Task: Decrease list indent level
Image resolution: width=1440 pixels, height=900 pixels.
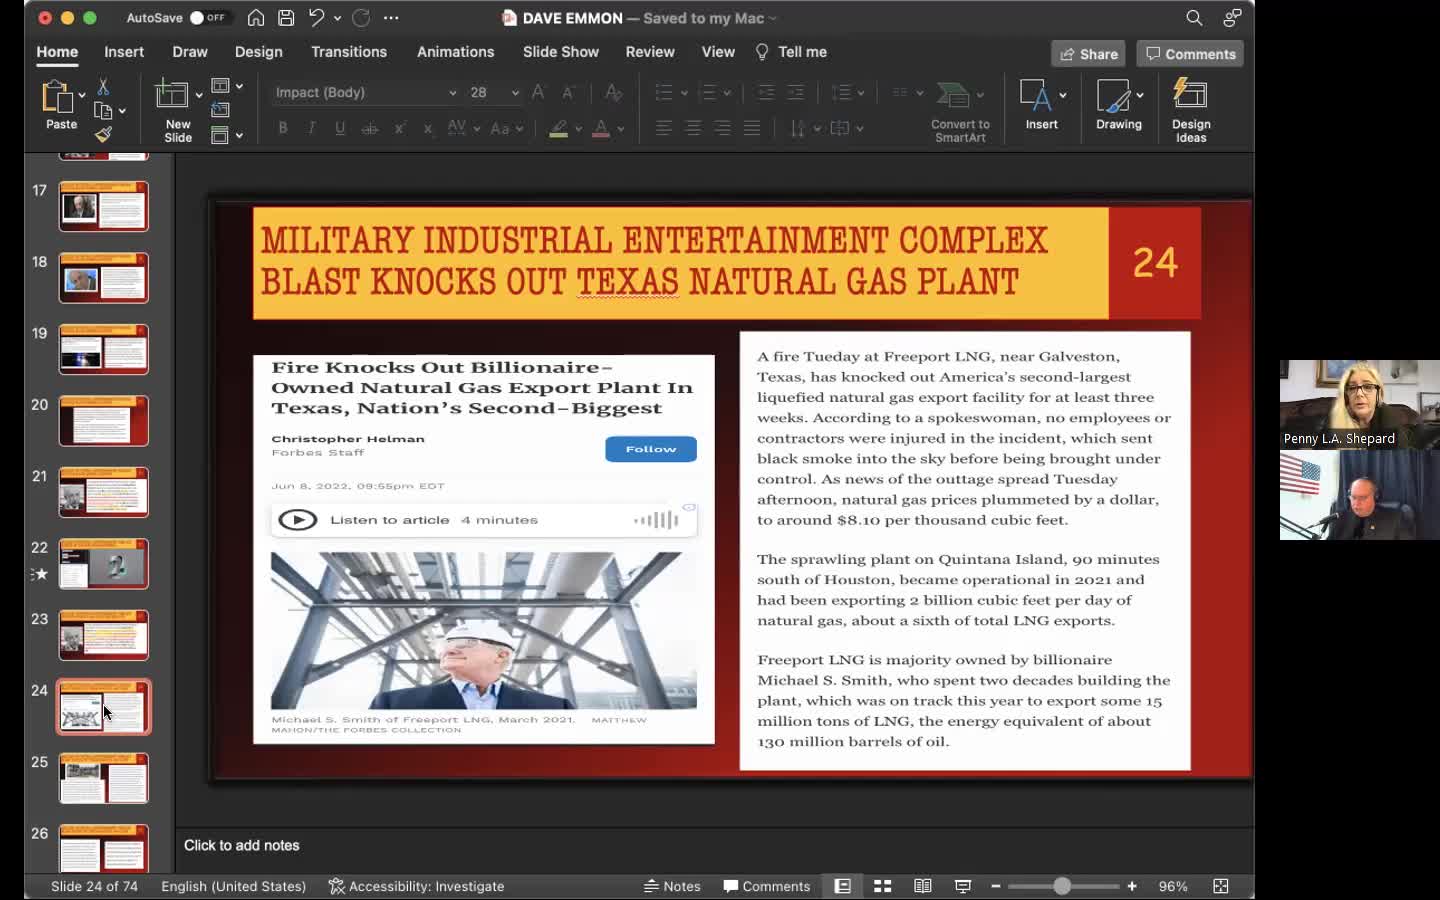Action: 766,92
